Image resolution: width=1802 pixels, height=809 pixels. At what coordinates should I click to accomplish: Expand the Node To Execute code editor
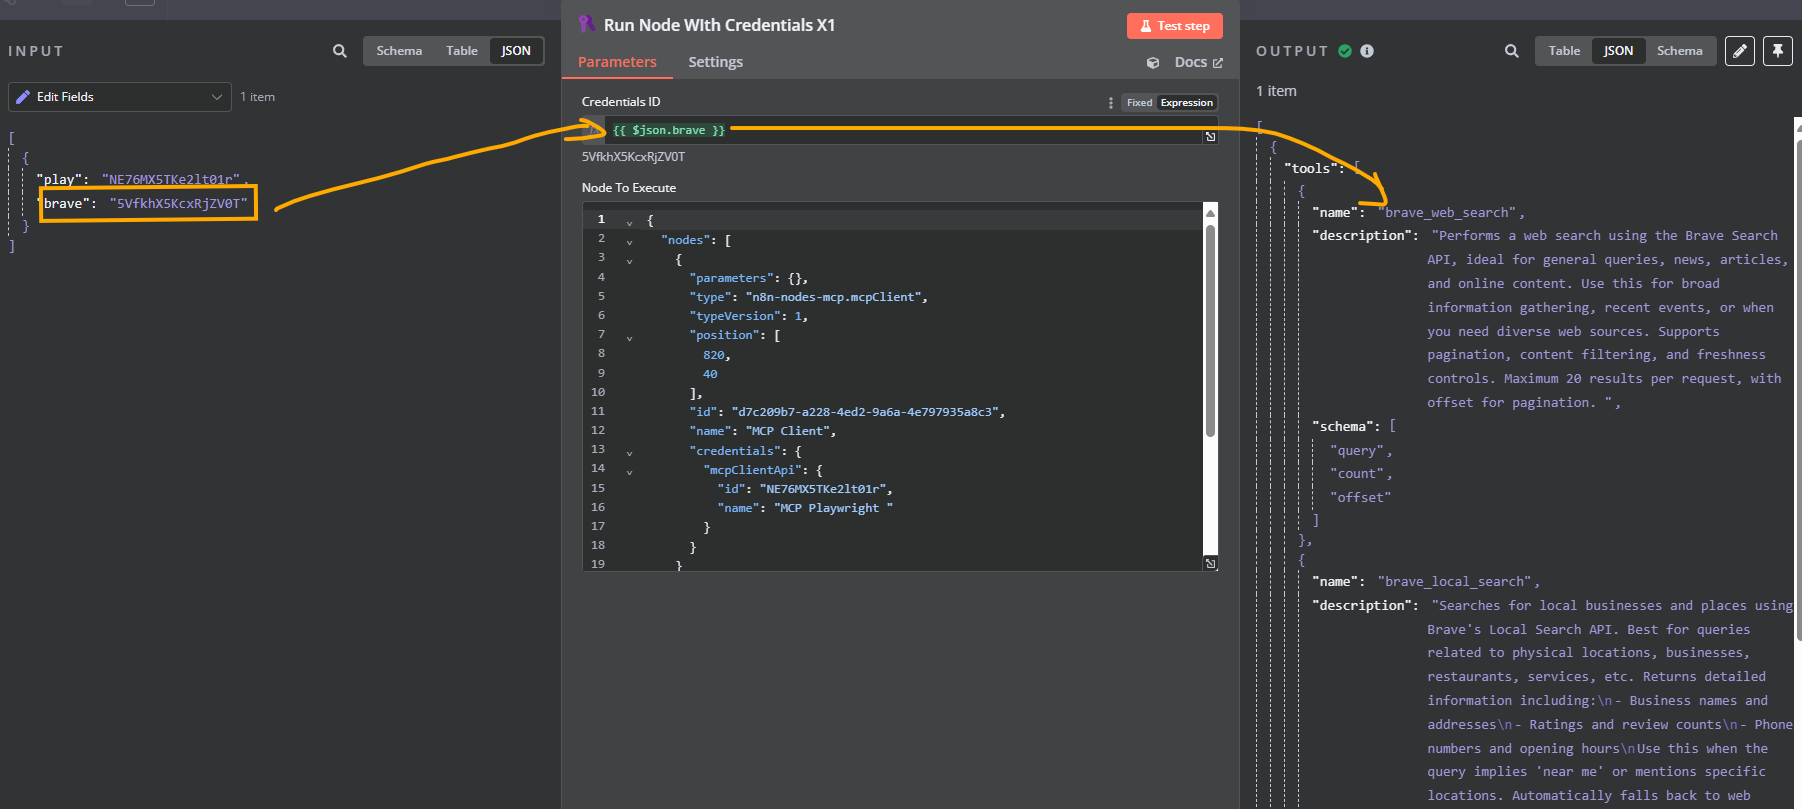click(x=1210, y=564)
